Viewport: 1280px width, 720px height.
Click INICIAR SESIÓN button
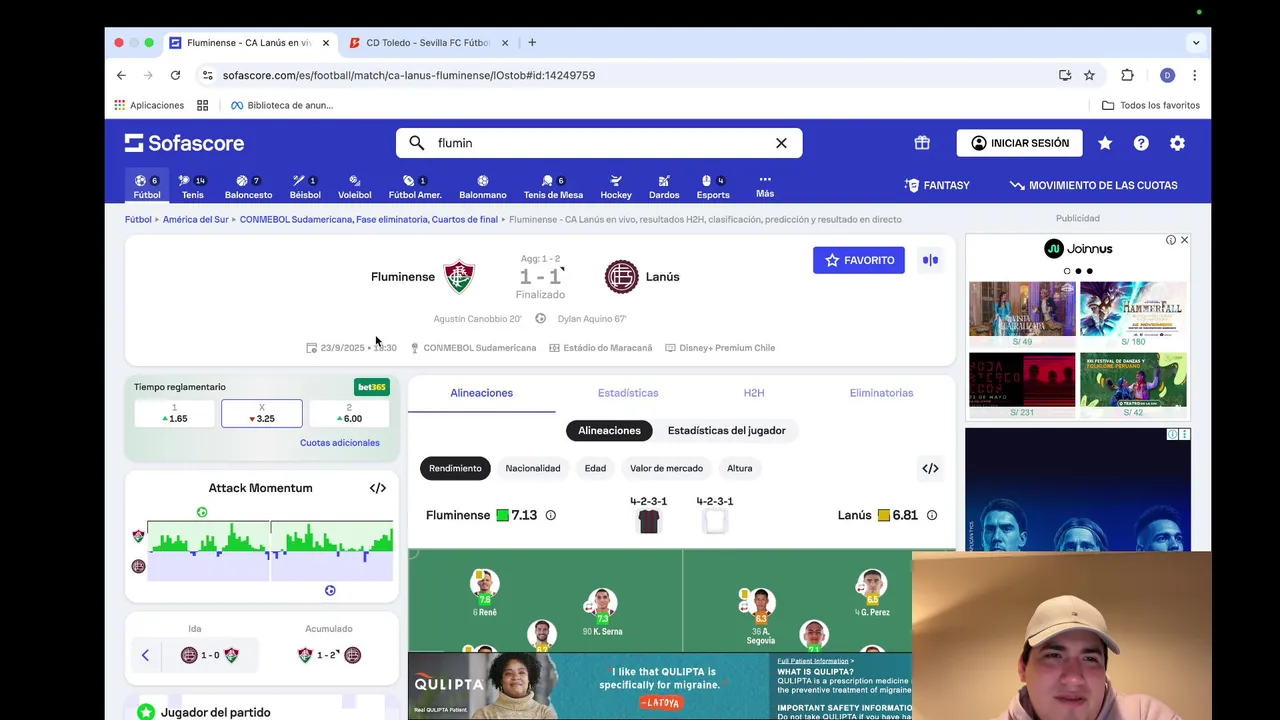(1019, 143)
